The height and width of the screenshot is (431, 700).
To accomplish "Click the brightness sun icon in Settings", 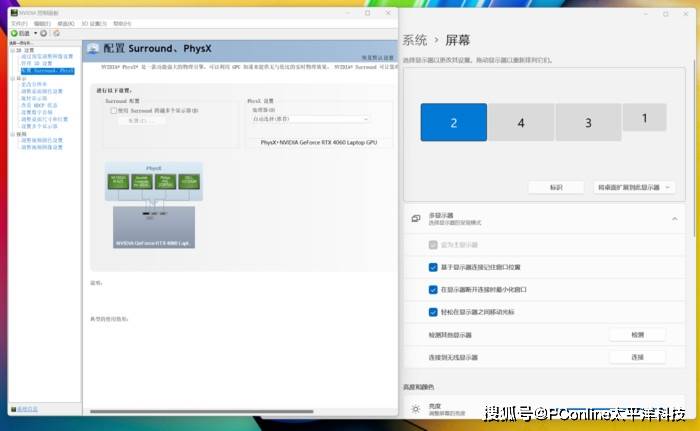I will click(416, 409).
